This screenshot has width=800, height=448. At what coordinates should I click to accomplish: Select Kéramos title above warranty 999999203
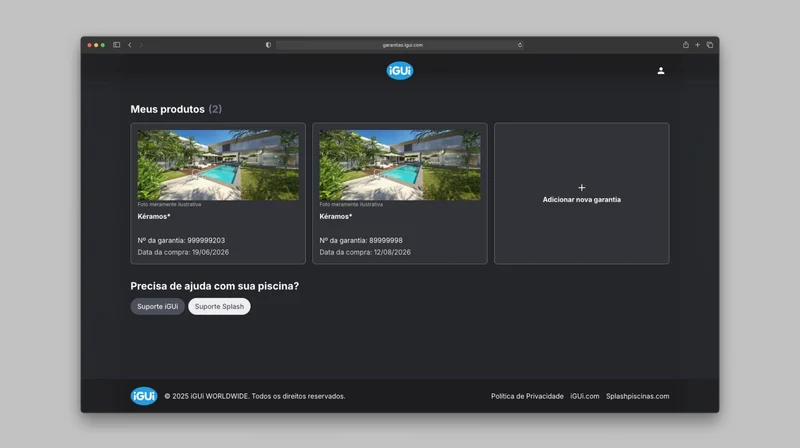[154, 216]
